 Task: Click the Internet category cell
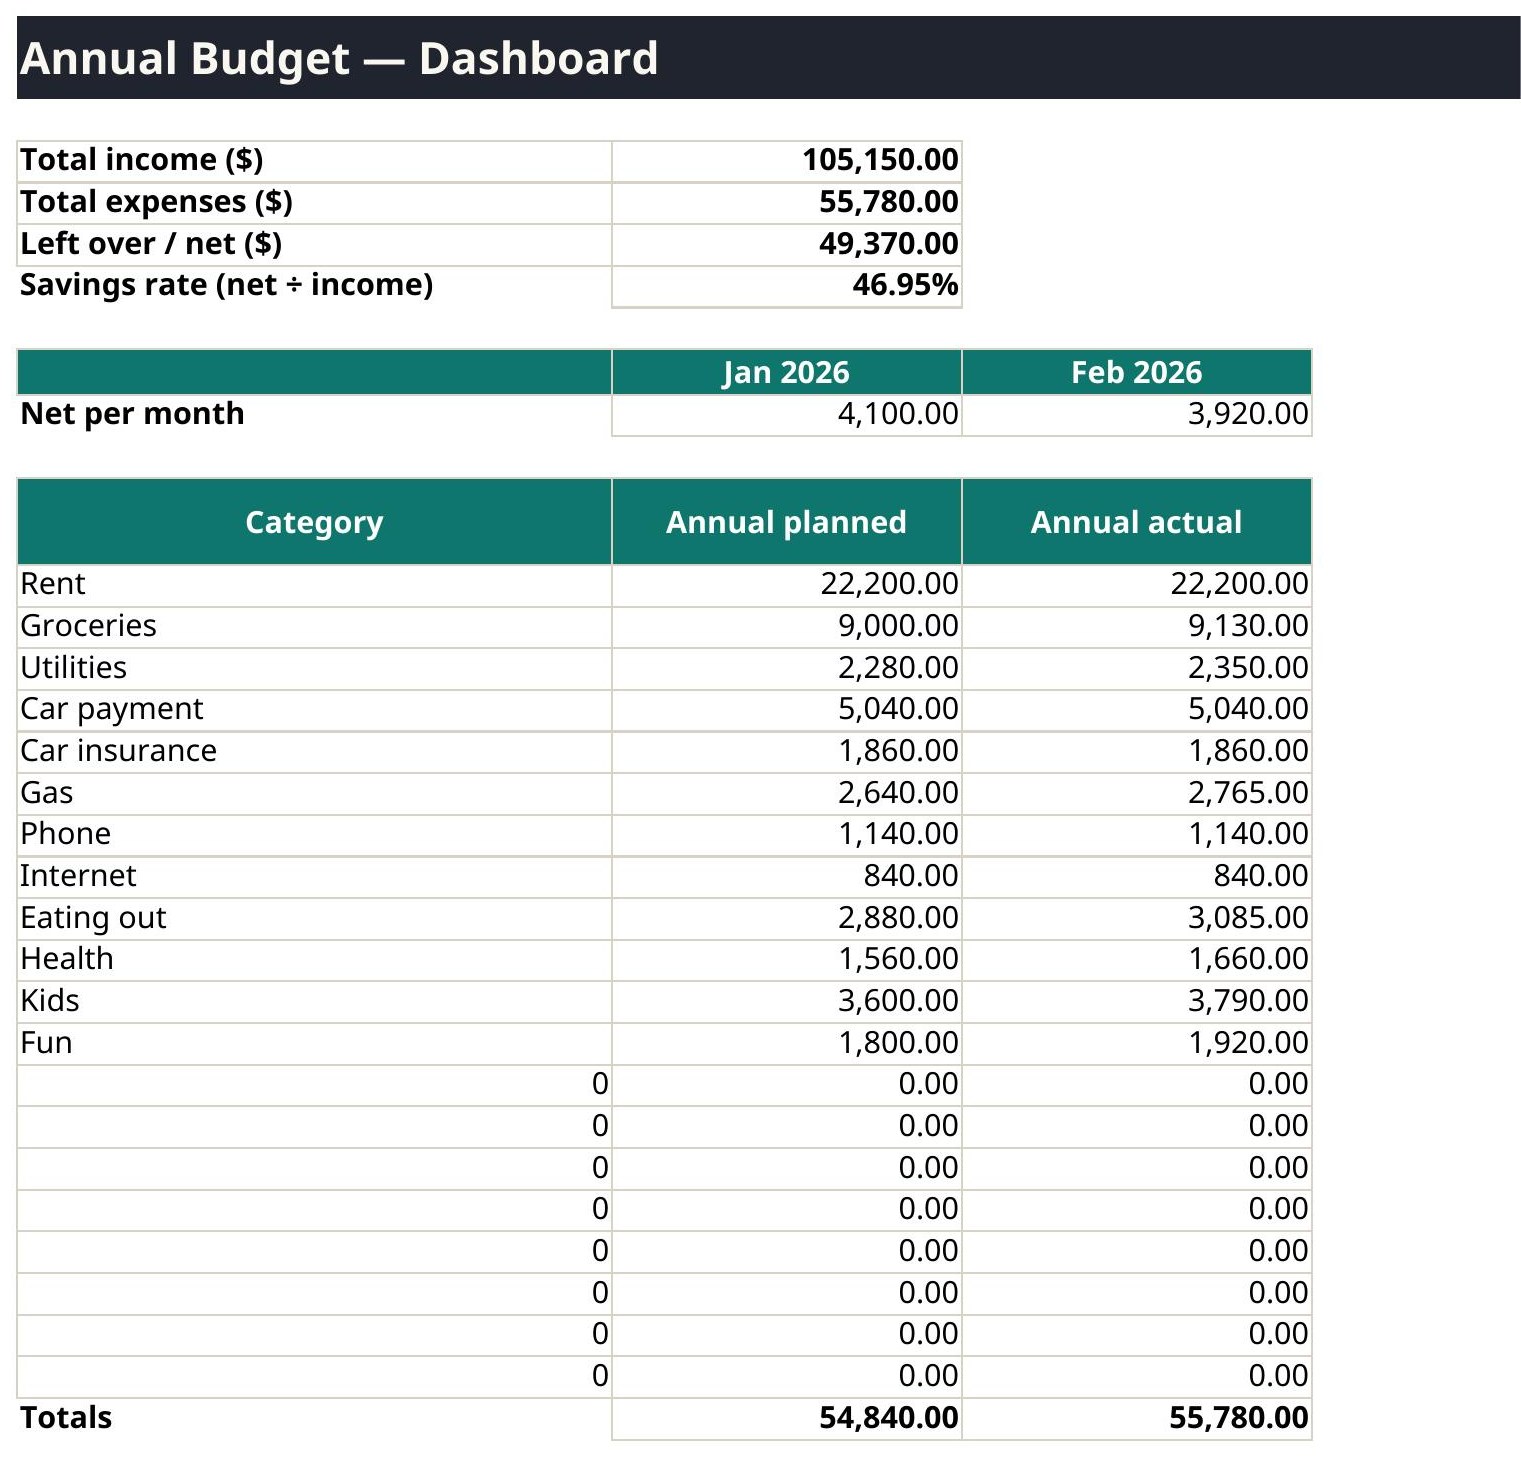pos(314,877)
